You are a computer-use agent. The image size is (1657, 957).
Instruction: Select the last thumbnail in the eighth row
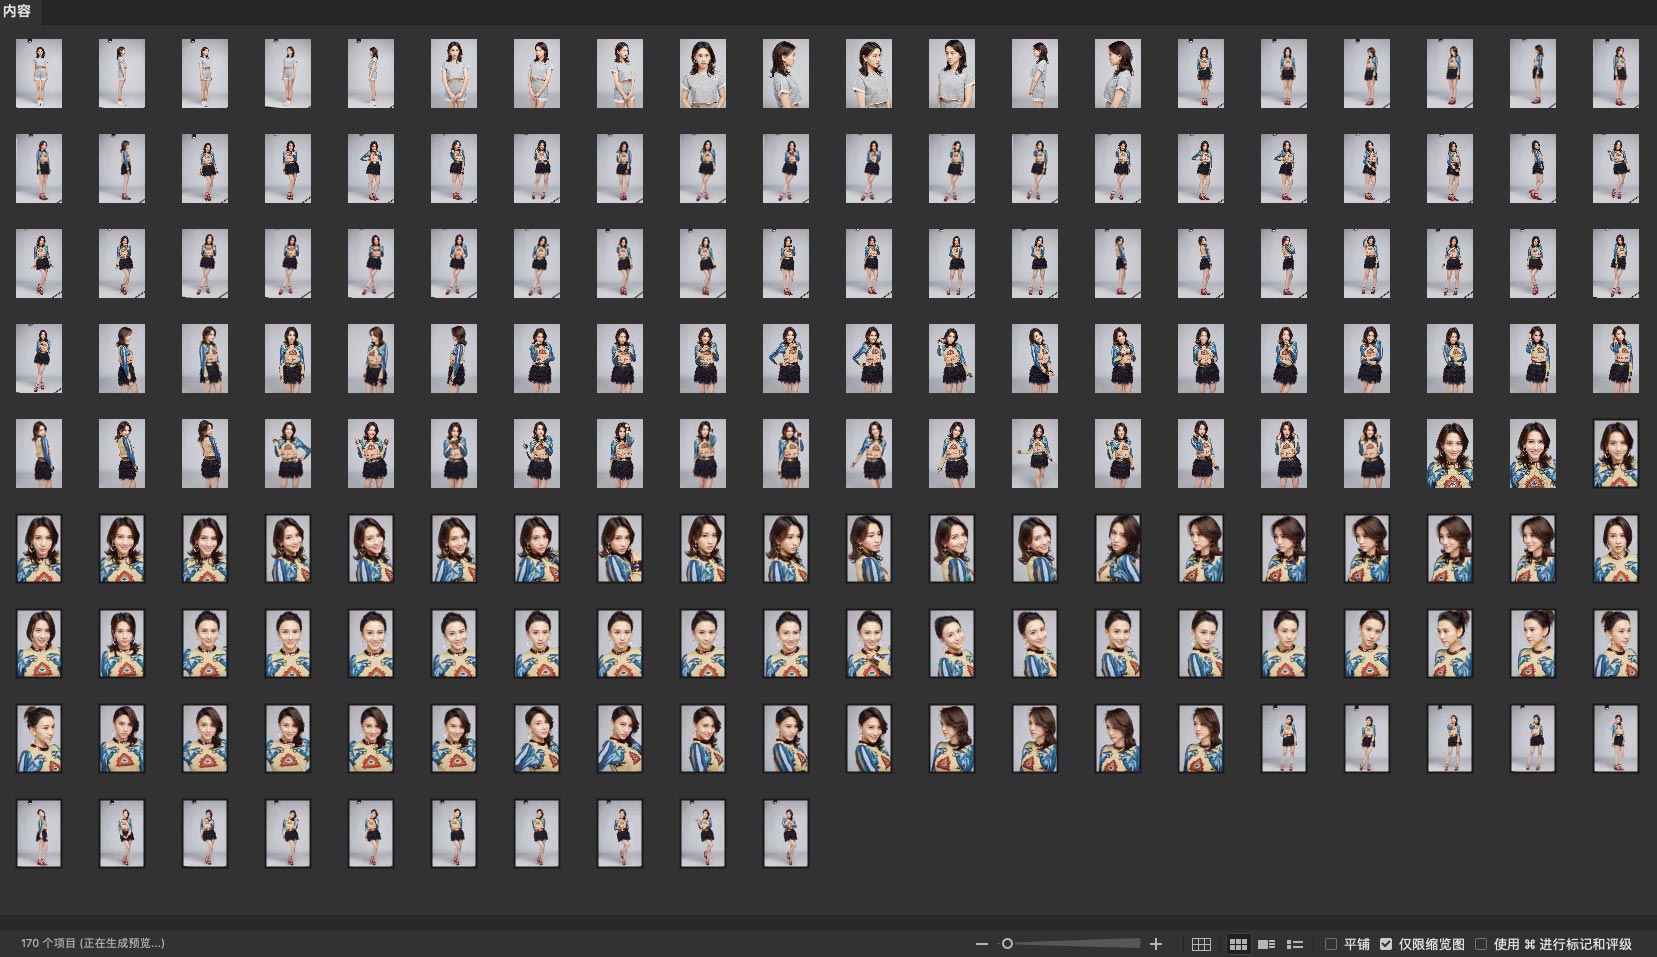coord(1615,738)
